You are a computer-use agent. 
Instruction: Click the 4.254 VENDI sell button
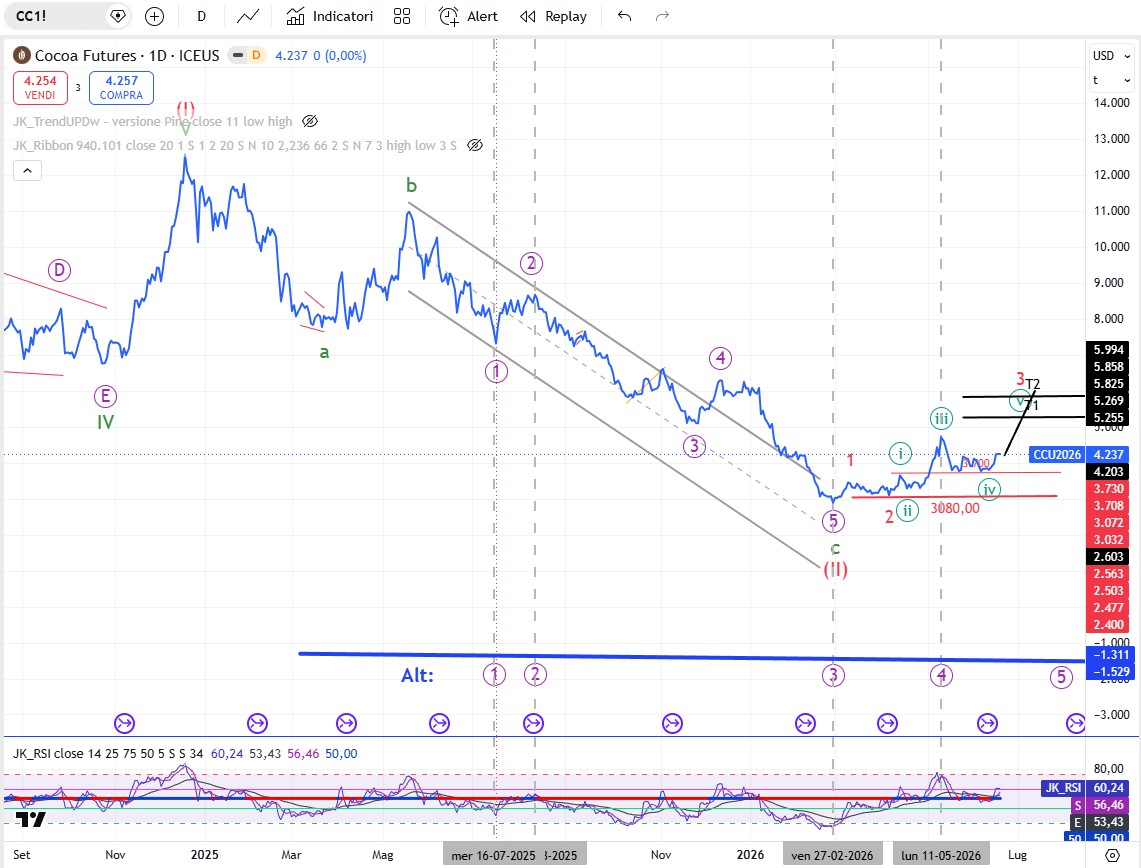(40, 87)
